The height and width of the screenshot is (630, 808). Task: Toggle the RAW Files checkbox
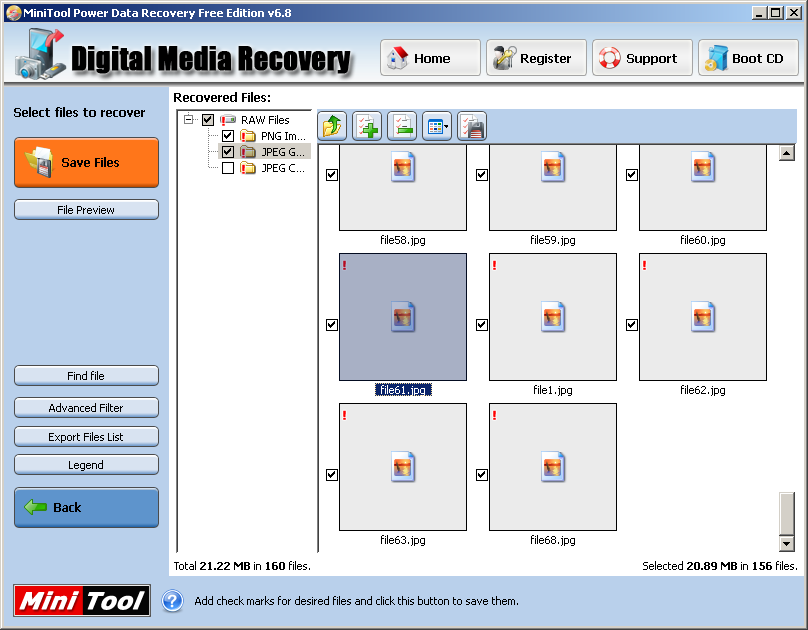(208, 120)
